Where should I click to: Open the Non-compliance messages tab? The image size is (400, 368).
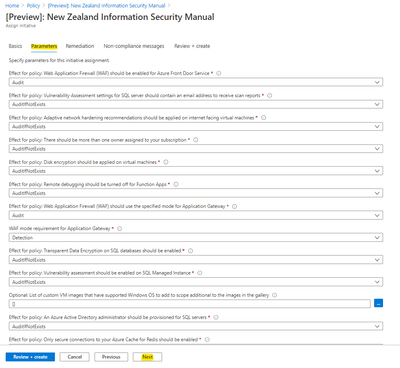coord(134,46)
